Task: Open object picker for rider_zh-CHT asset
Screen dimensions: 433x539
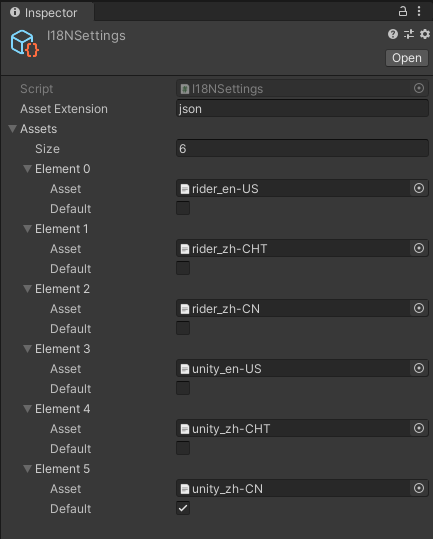Action: (x=419, y=248)
